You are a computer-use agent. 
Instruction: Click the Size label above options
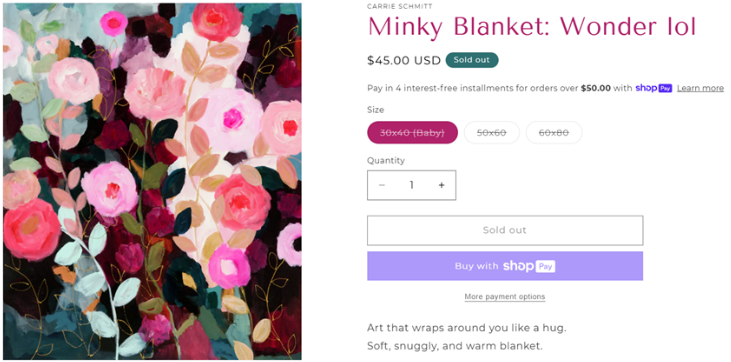pyautogui.click(x=375, y=110)
